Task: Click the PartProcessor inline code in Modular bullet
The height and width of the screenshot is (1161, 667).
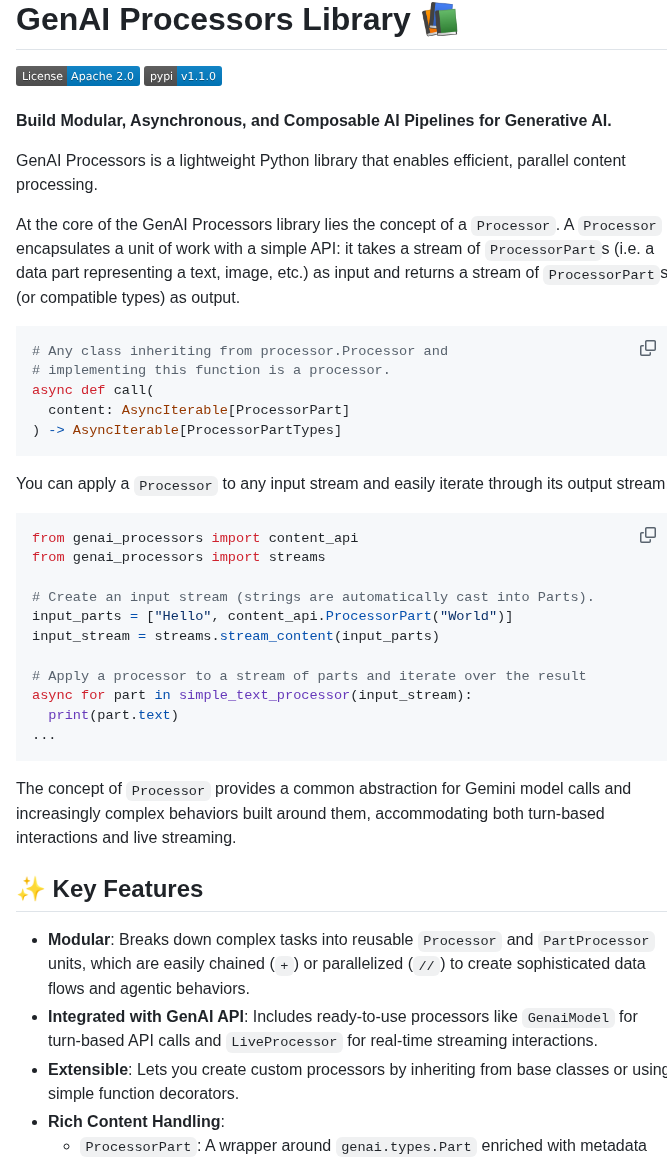Action: 596,940
